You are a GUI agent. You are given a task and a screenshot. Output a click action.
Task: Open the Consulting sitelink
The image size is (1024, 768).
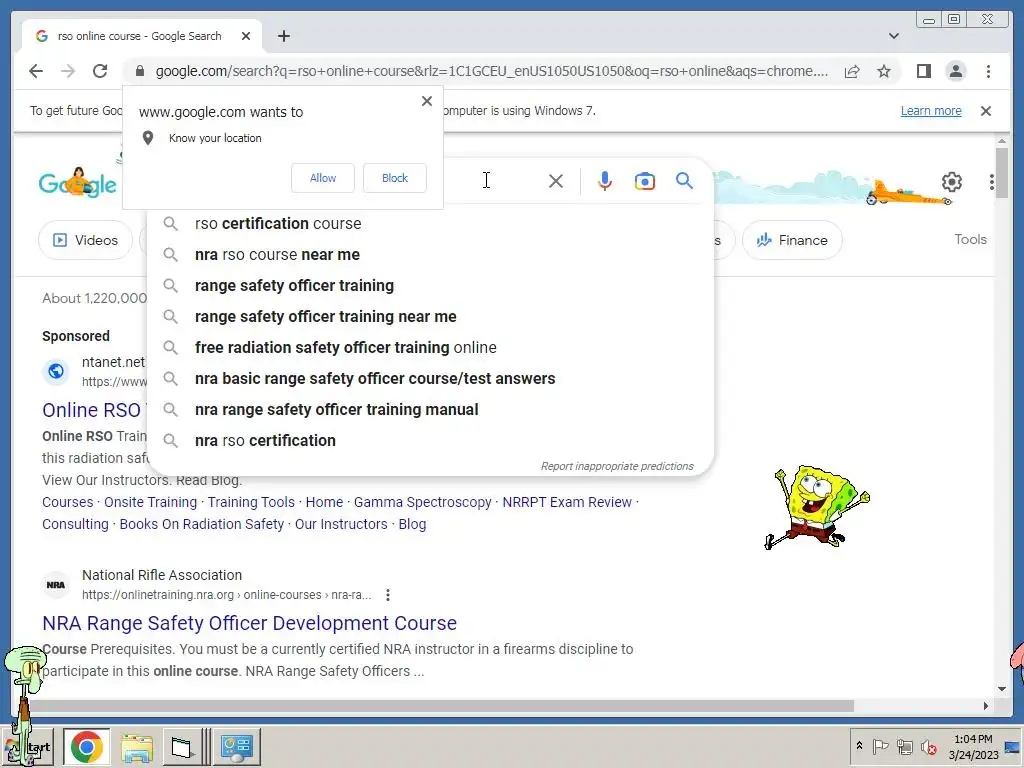[x=75, y=524]
